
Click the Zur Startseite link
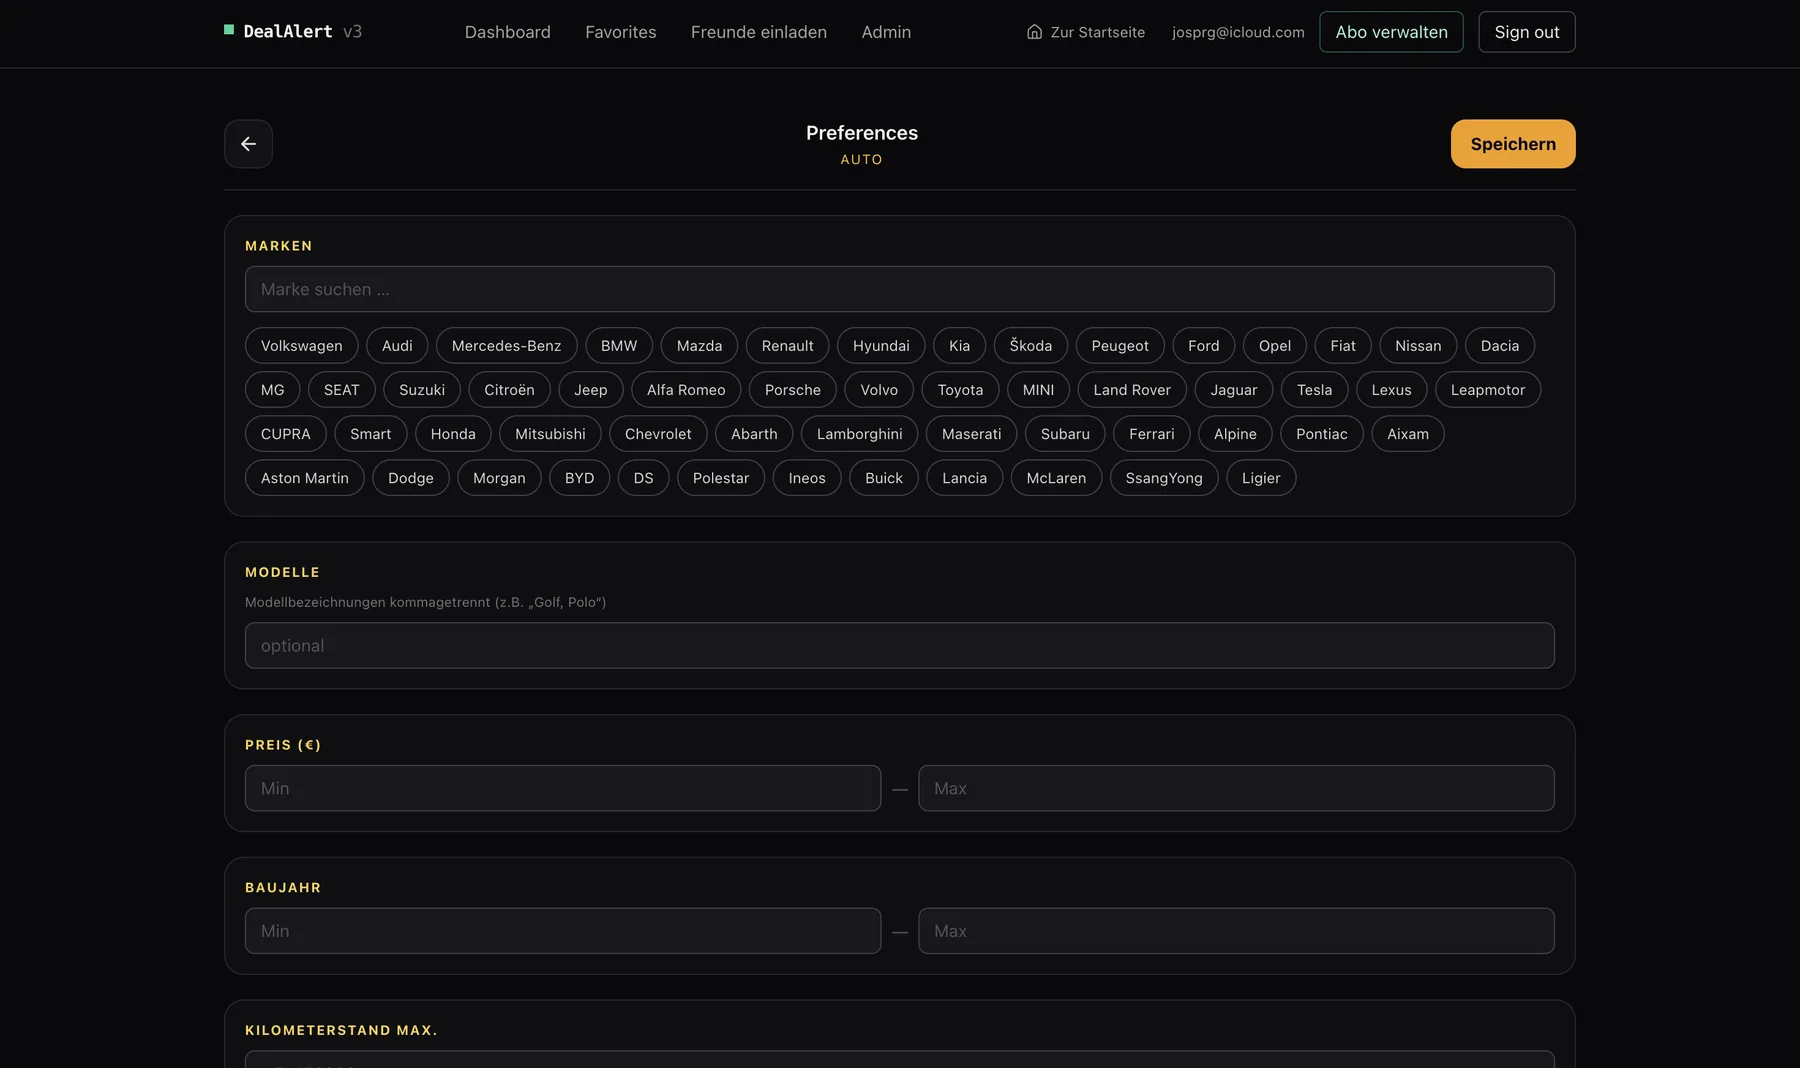[1086, 32]
